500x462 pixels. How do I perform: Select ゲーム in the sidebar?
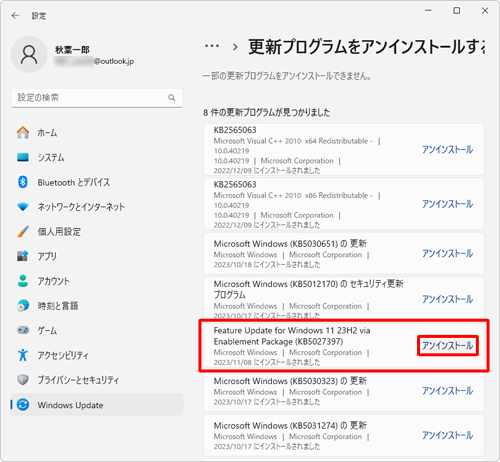coord(97,330)
